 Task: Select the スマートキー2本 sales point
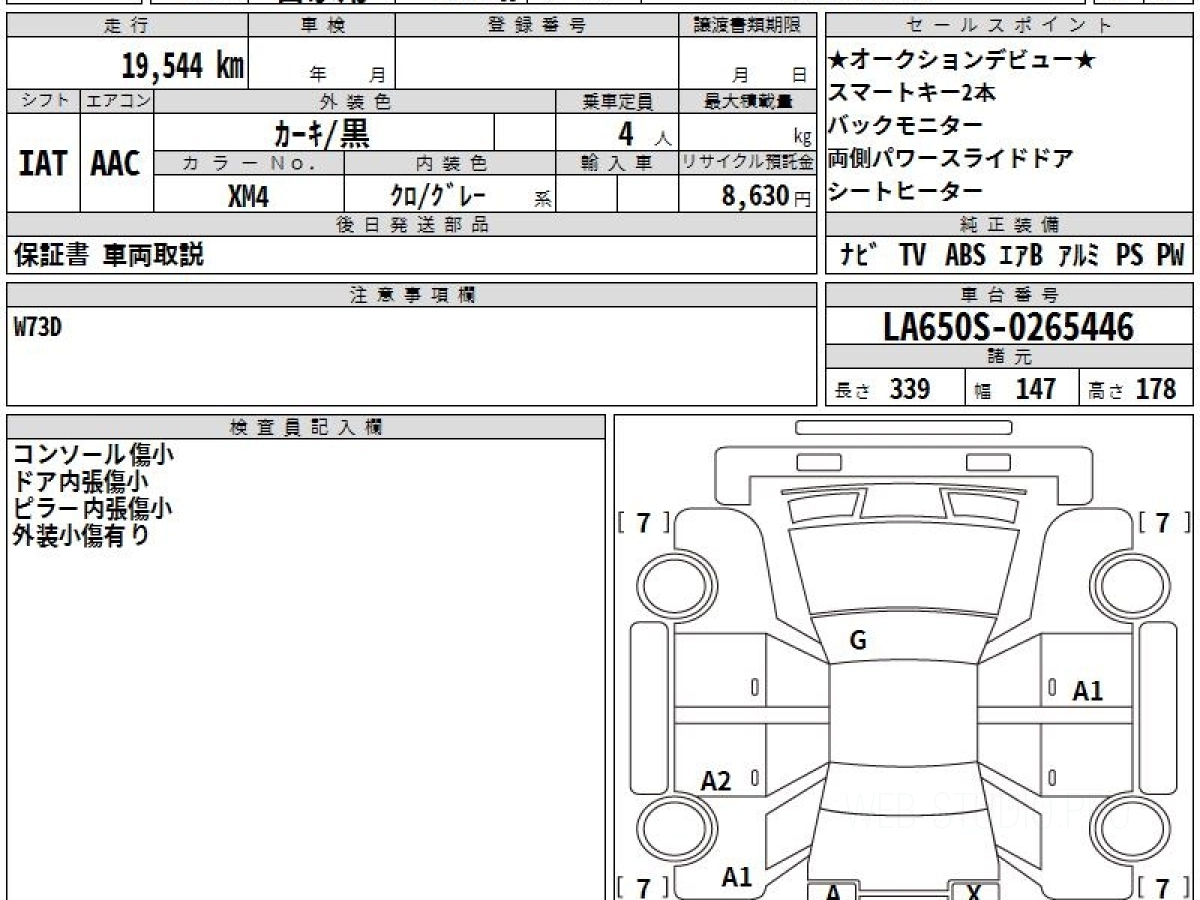coord(912,93)
